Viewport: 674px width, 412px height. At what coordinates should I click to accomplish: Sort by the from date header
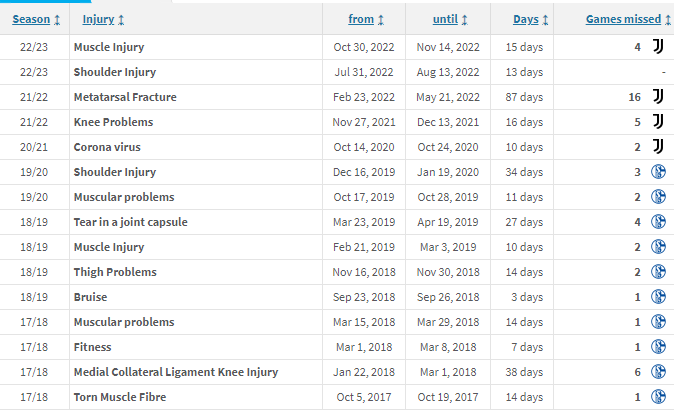[x=361, y=19]
